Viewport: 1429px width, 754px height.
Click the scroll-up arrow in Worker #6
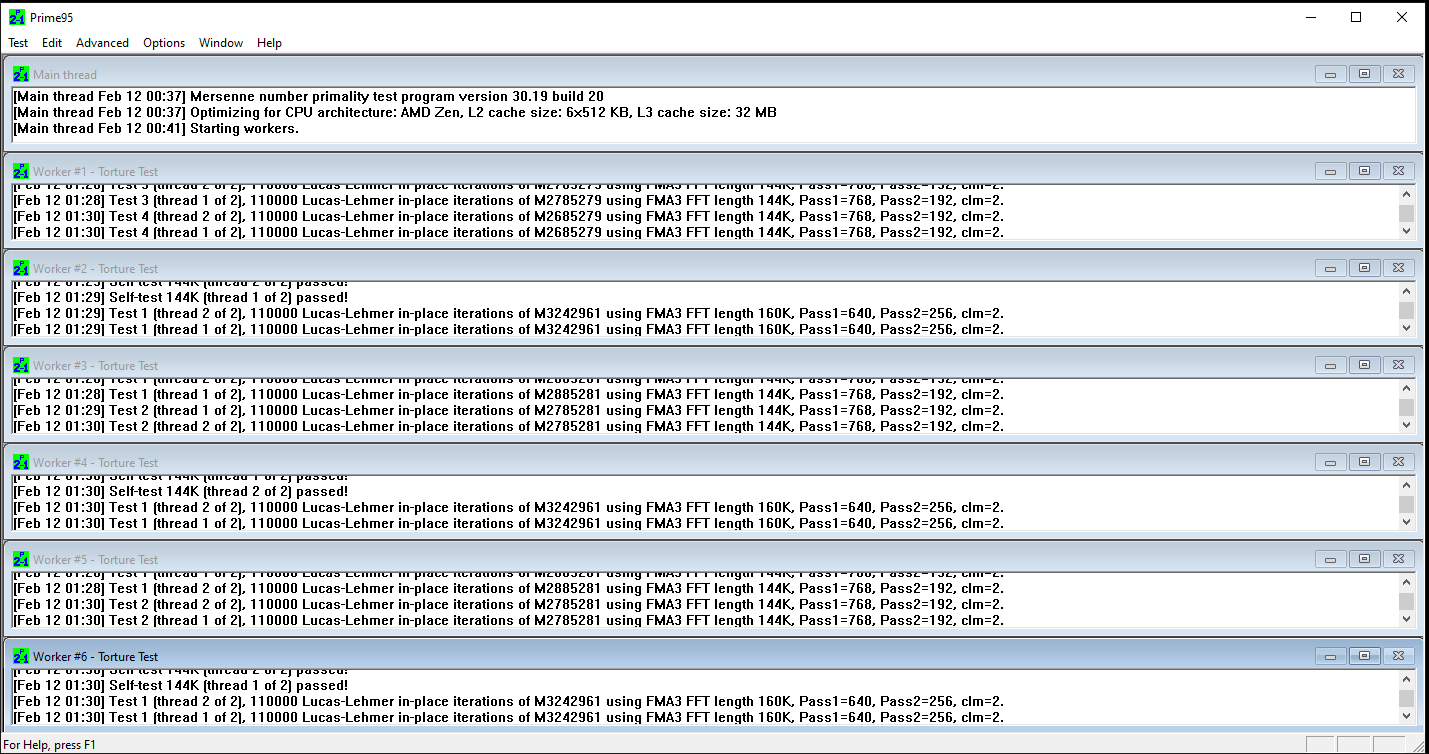(x=1406, y=680)
